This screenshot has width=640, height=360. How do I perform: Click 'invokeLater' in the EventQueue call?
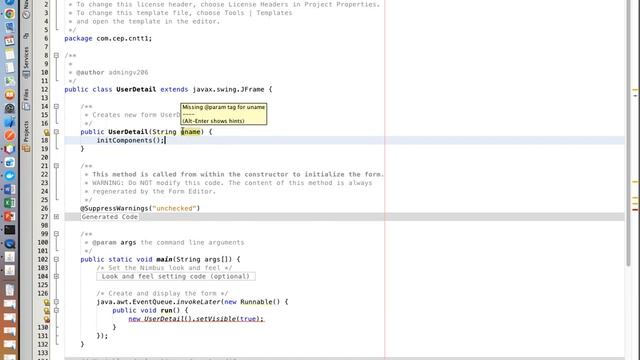coord(198,302)
